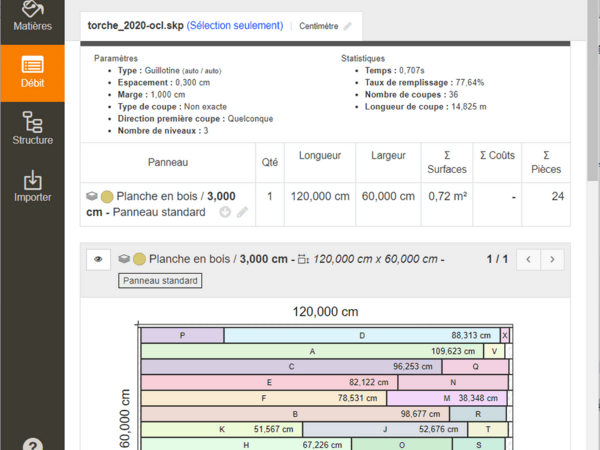Click the Sélection seulement link
600x450 pixels.
point(234,25)
